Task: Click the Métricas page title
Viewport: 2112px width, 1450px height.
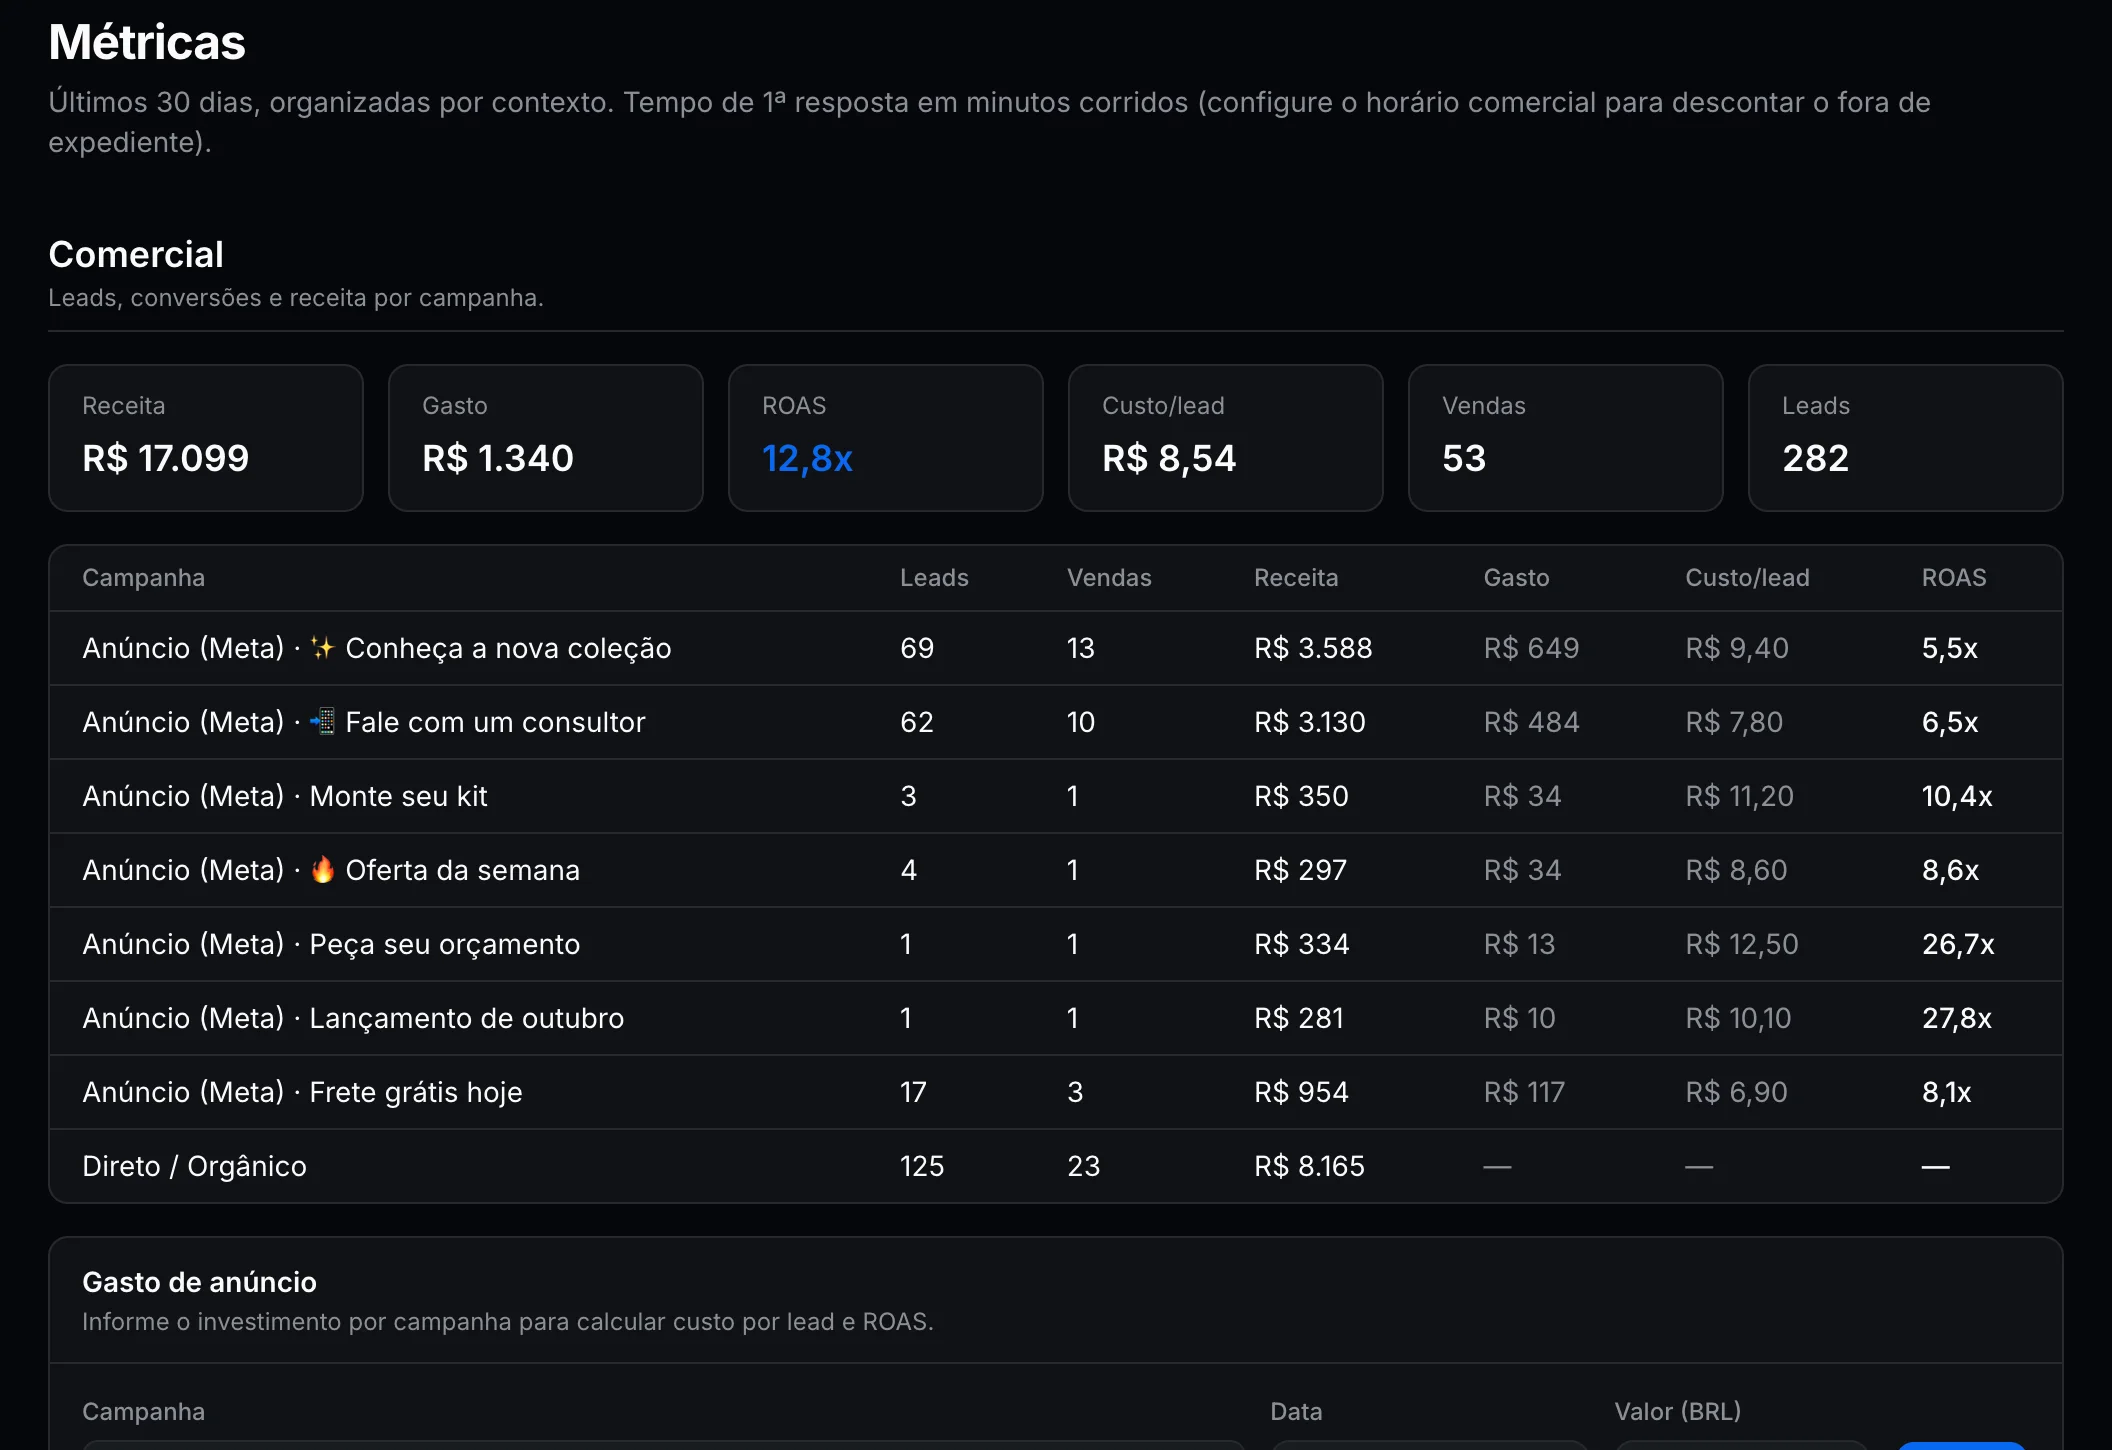Action: (x=147, y=42)
